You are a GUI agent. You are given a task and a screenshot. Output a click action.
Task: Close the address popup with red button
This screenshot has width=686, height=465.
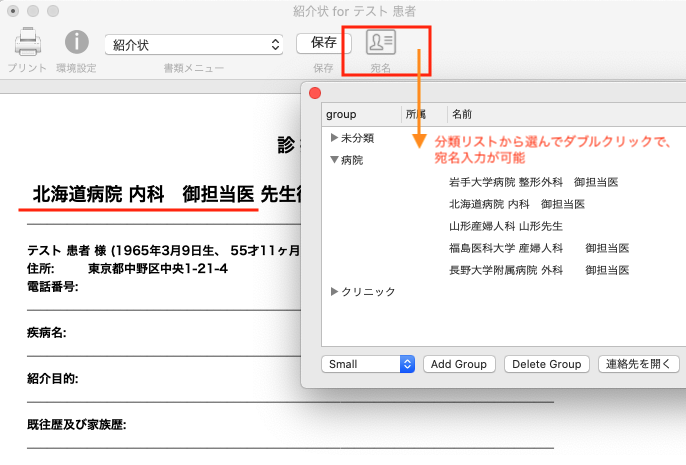[314, 94]
